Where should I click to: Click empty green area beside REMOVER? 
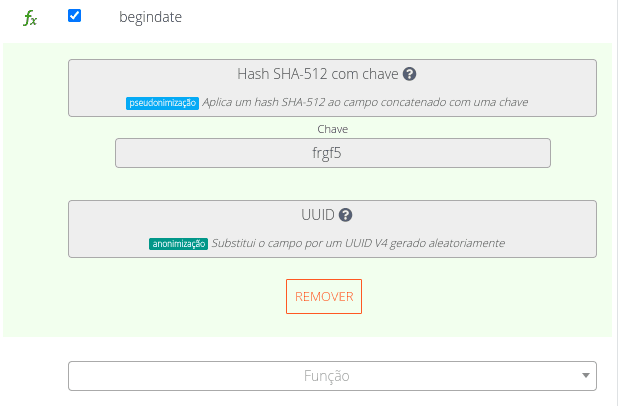[480, 297]
